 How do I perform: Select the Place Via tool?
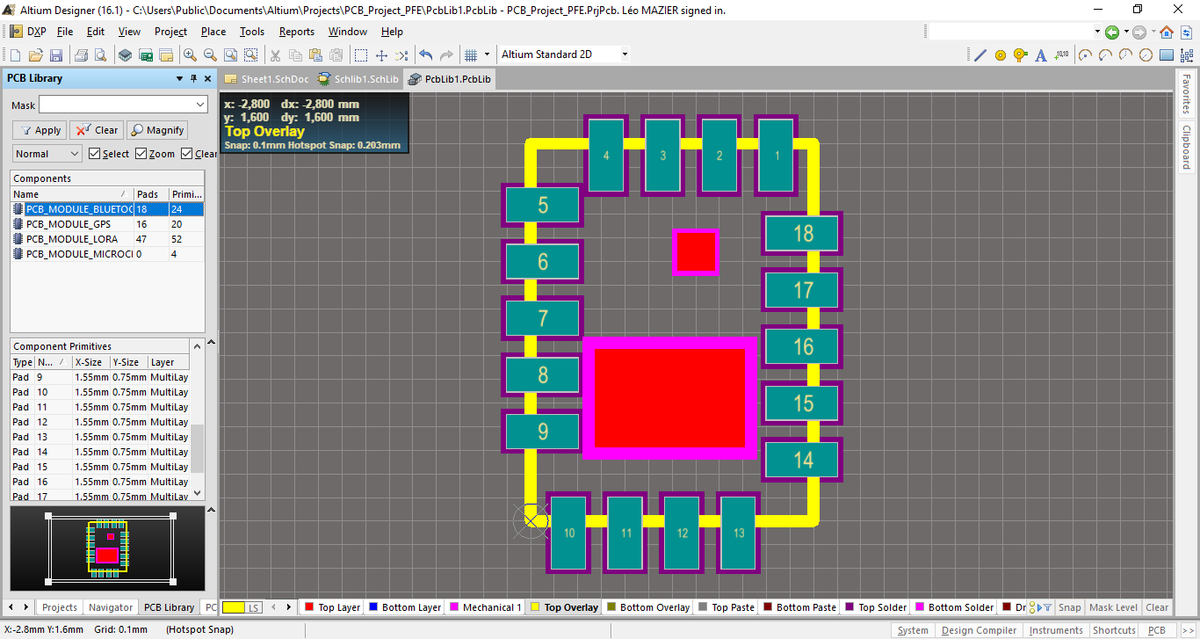pos(1020,54)
